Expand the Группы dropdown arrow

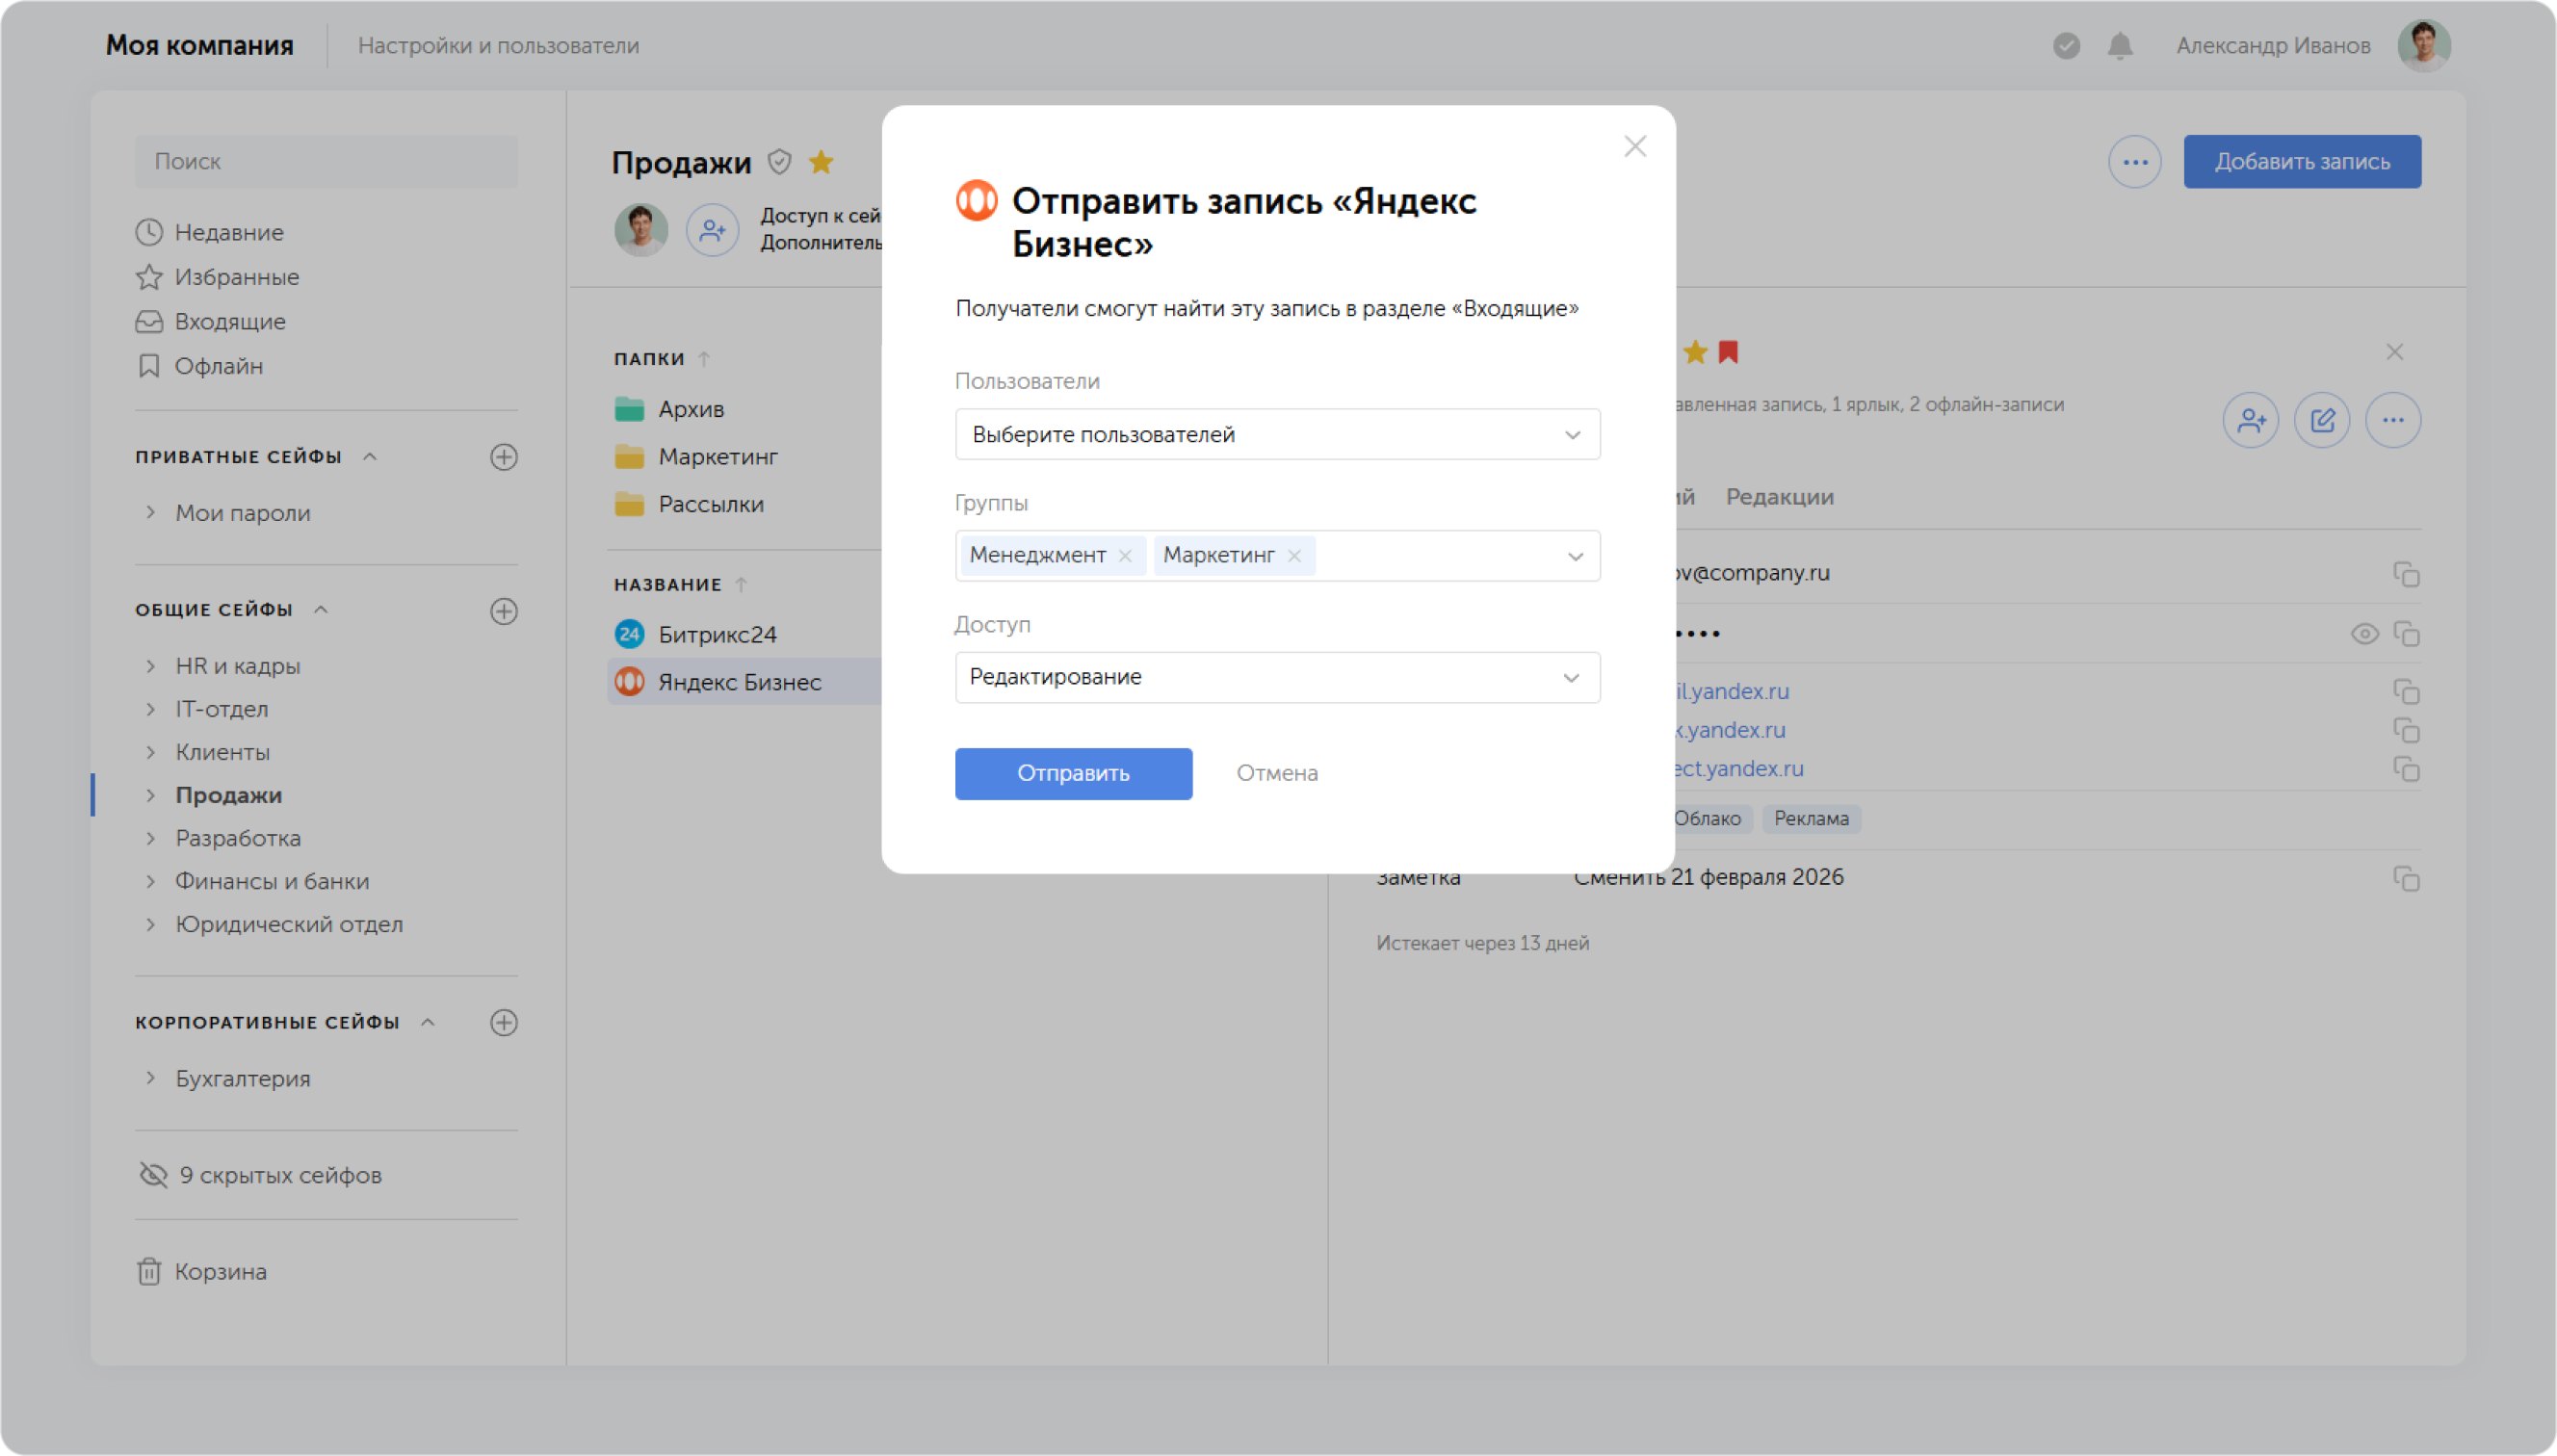pos(1575,557)
